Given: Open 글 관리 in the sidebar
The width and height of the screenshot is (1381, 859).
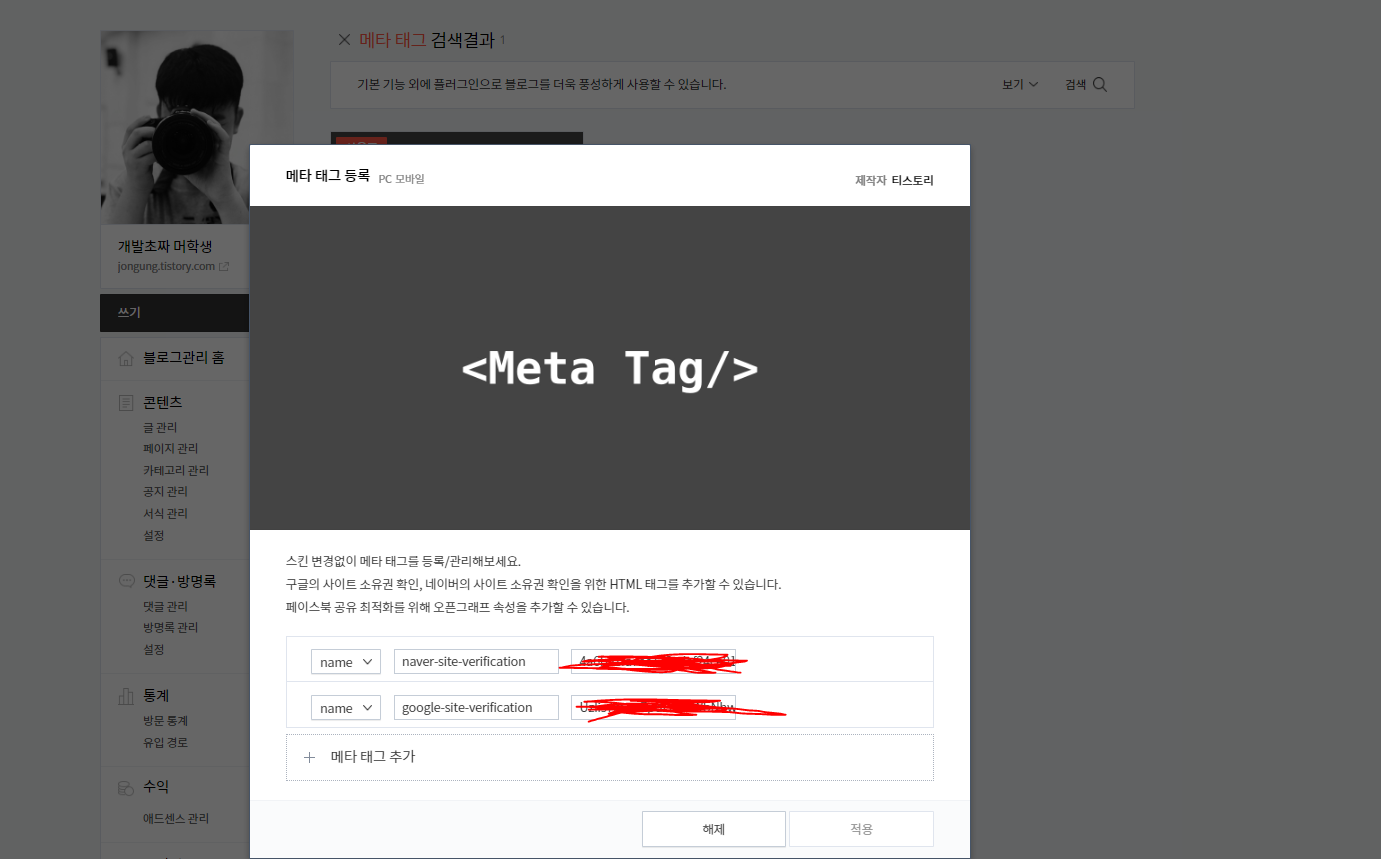Looking at the screenshot, I should [160, 427].
